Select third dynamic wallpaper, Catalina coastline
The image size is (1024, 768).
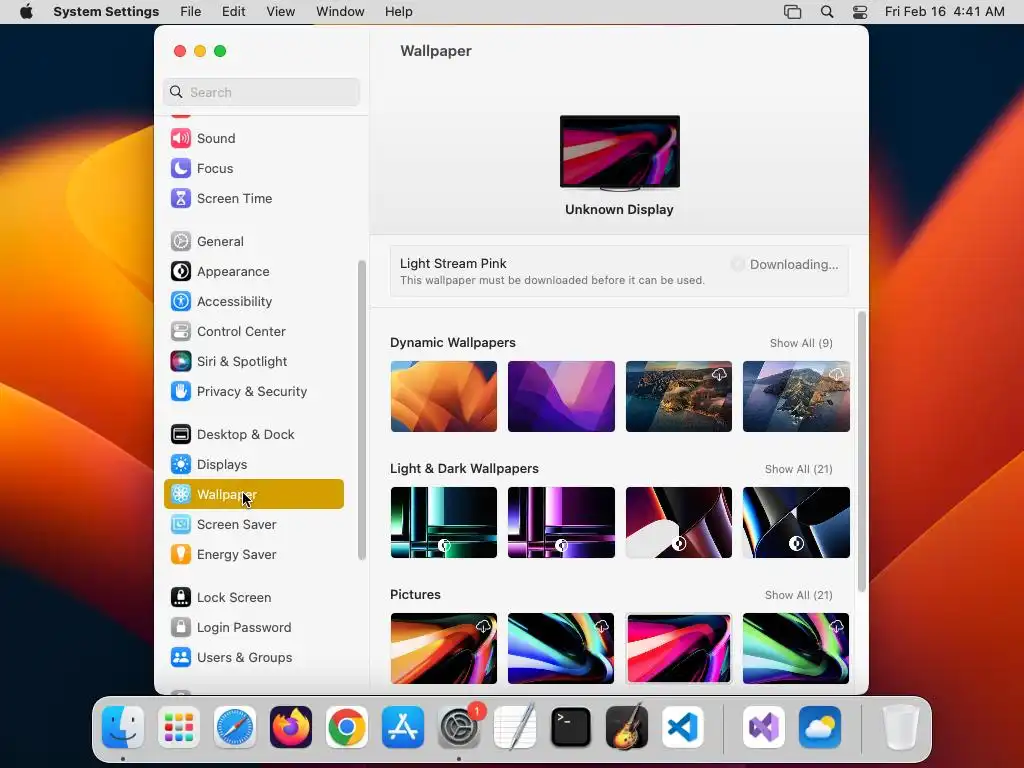click(x=679, y=396)
